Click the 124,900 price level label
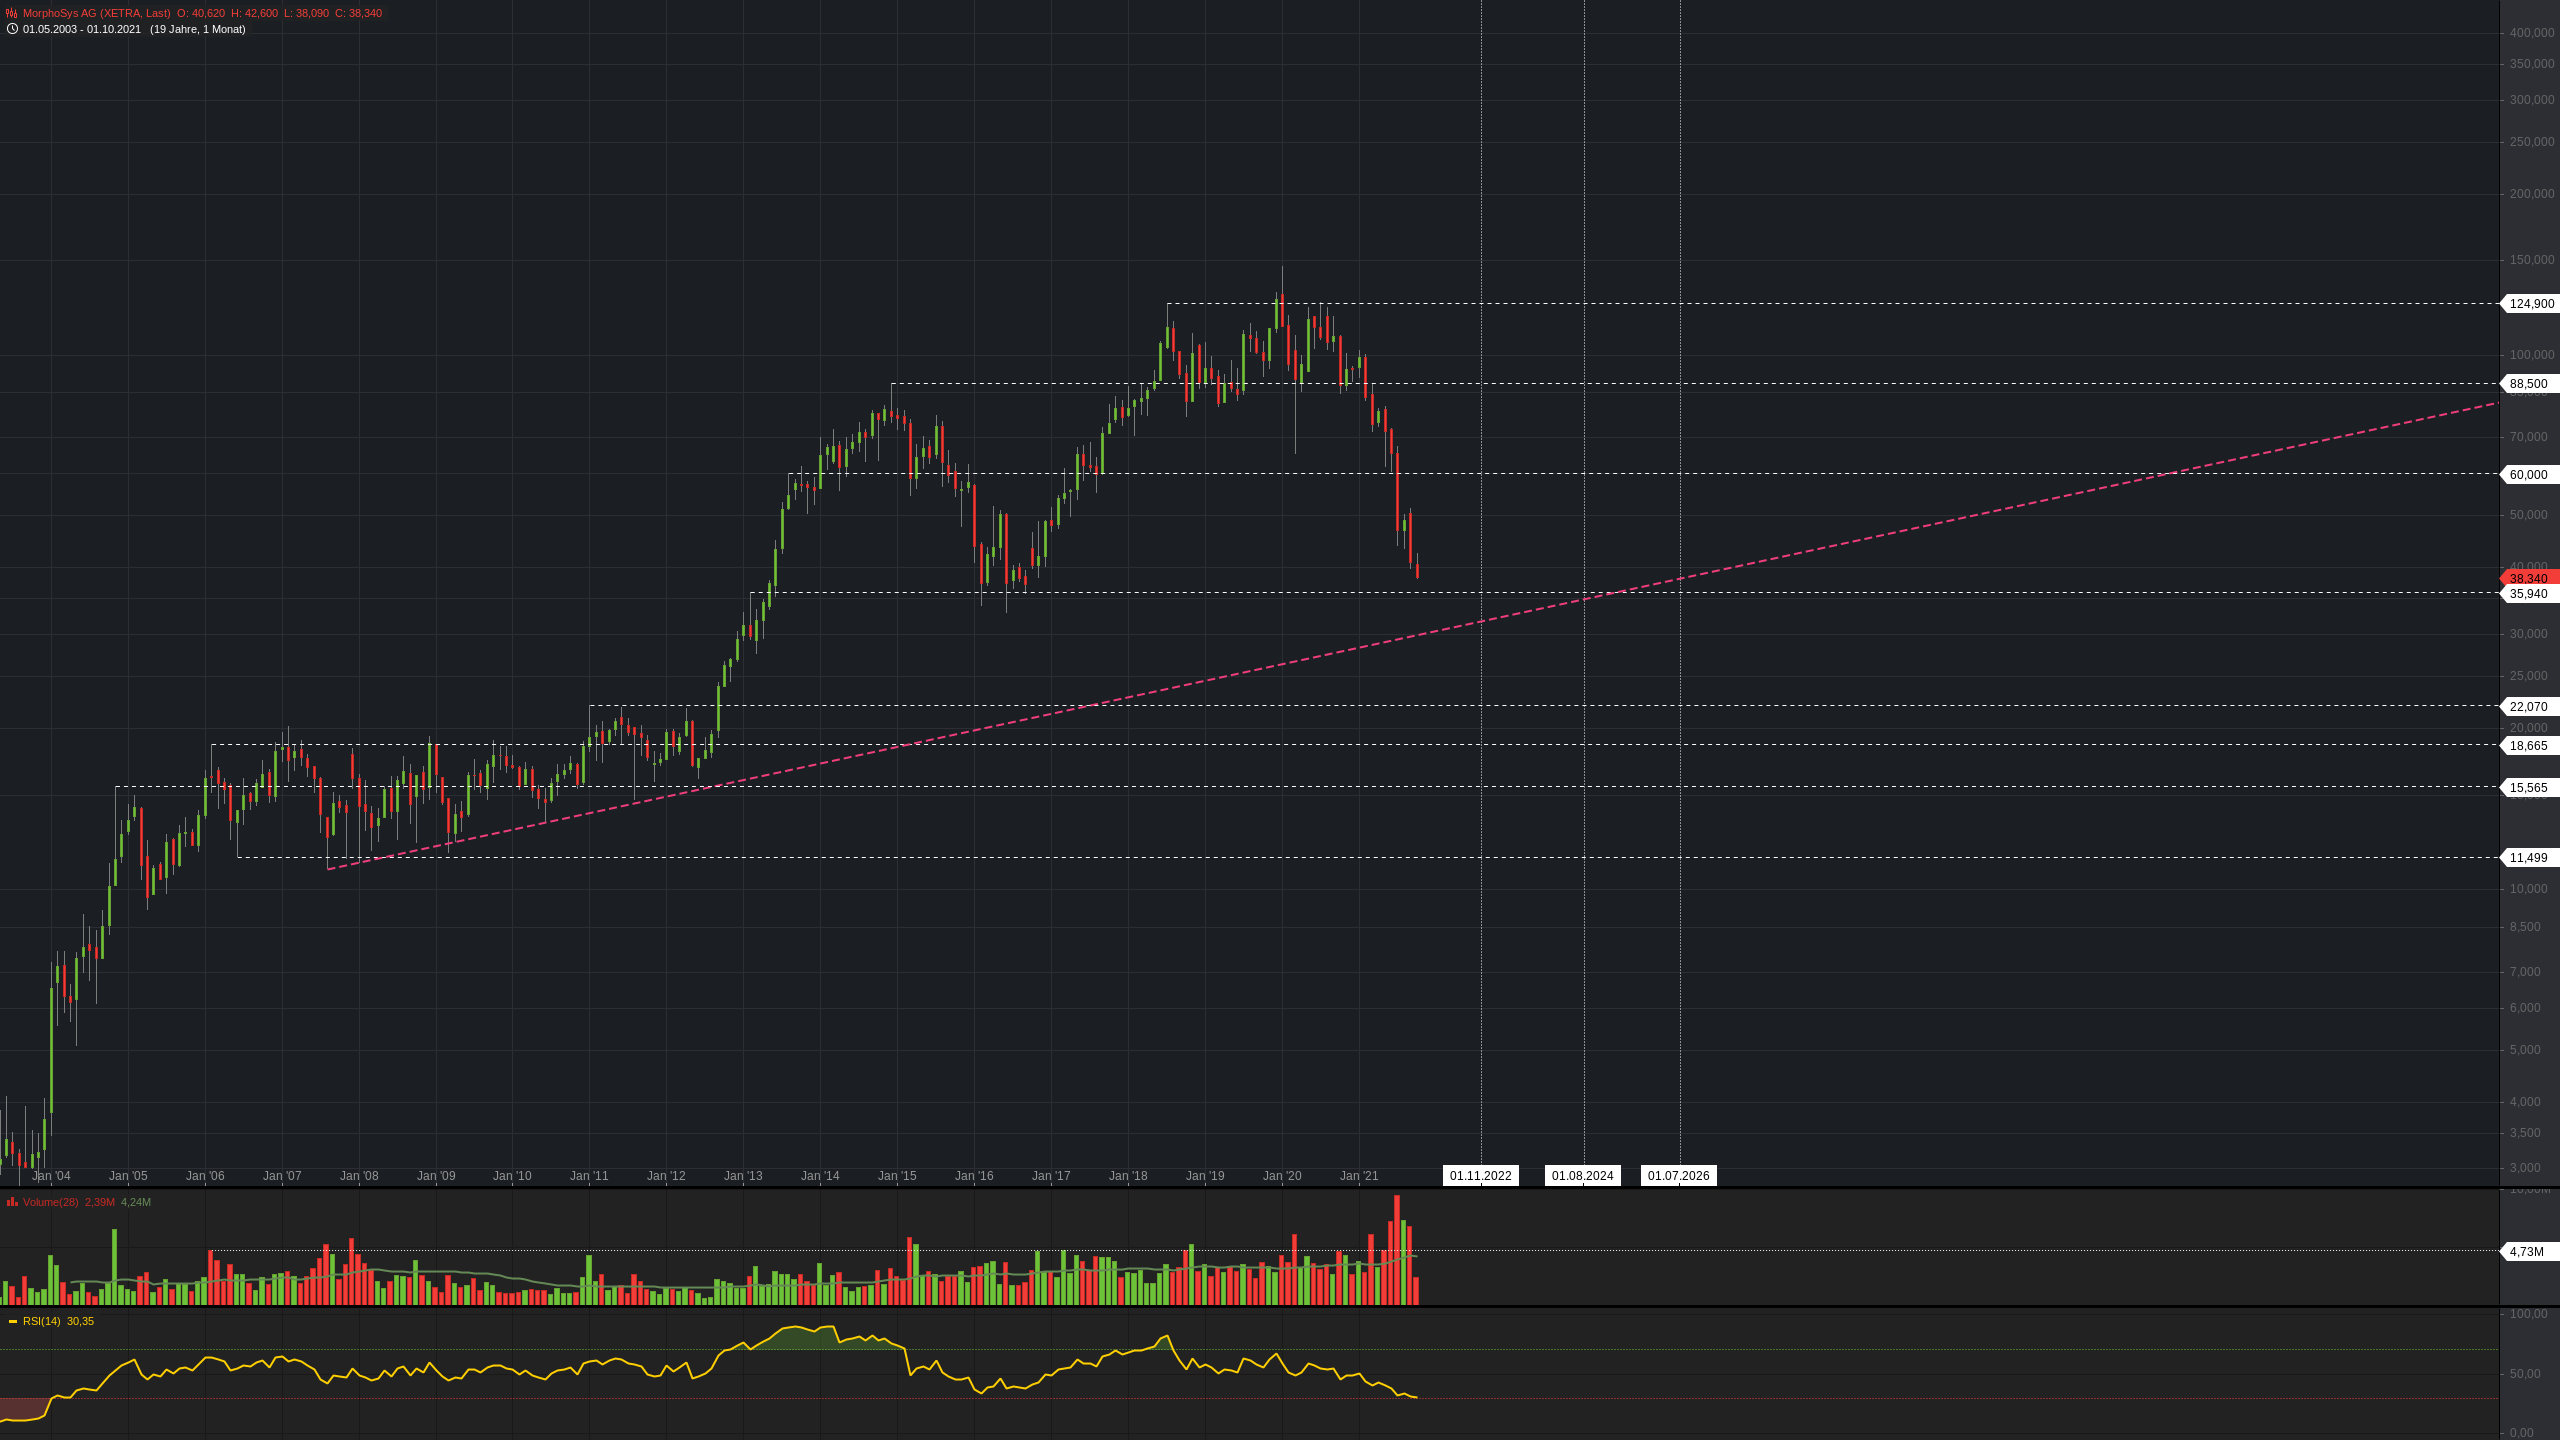Viewport: 2560px width, 1440px height. pos(2531,304)
